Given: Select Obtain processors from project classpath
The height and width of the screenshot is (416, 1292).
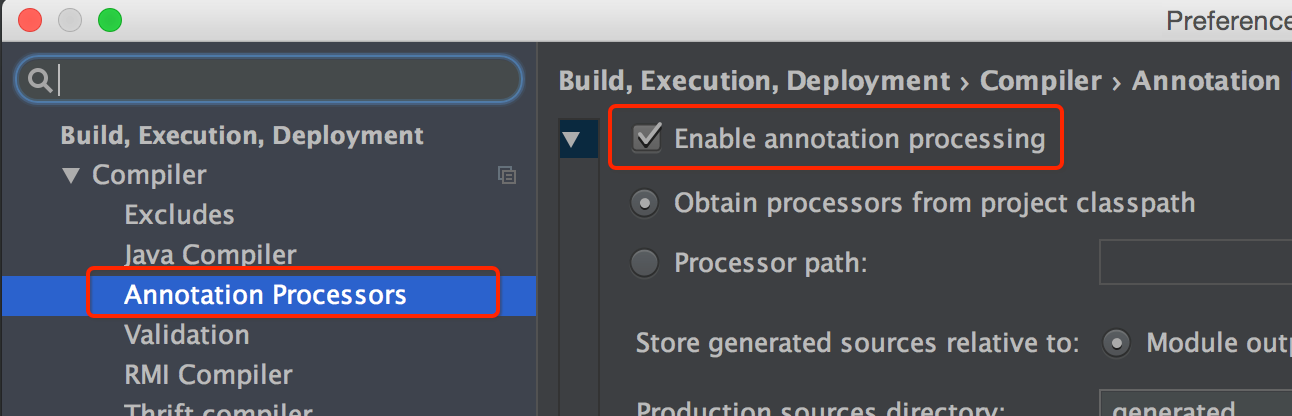Looking at the screenshot, I should [x=645, y=204].
